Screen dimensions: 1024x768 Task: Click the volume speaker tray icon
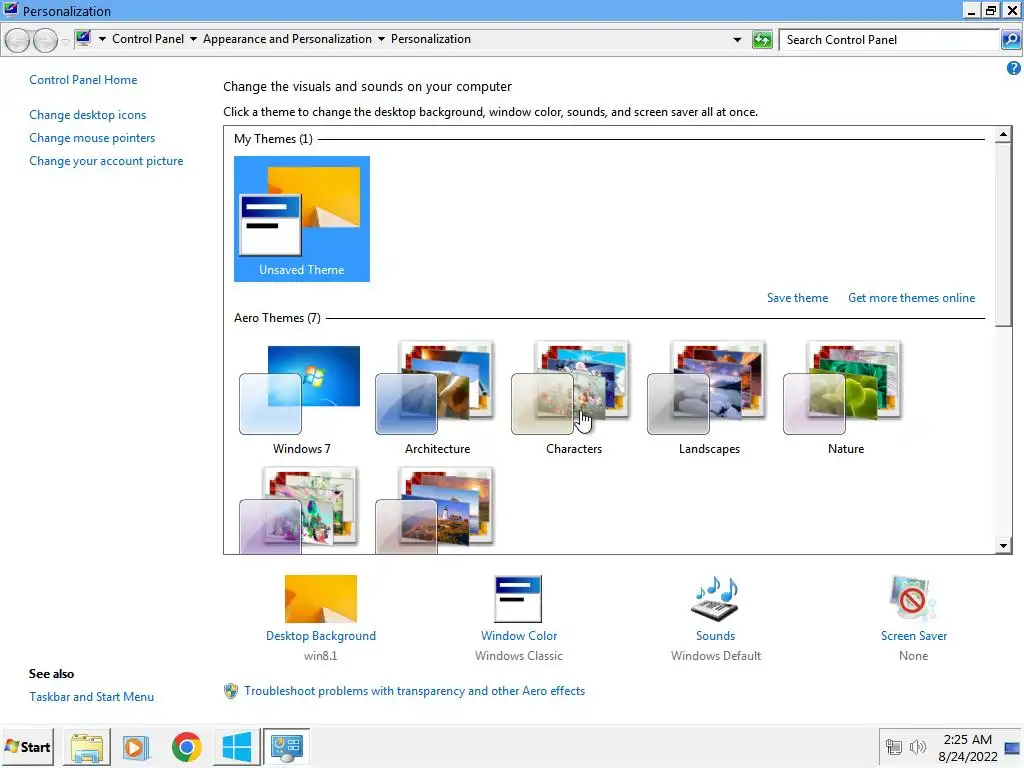pyautogui.click(x=918, y=746)
